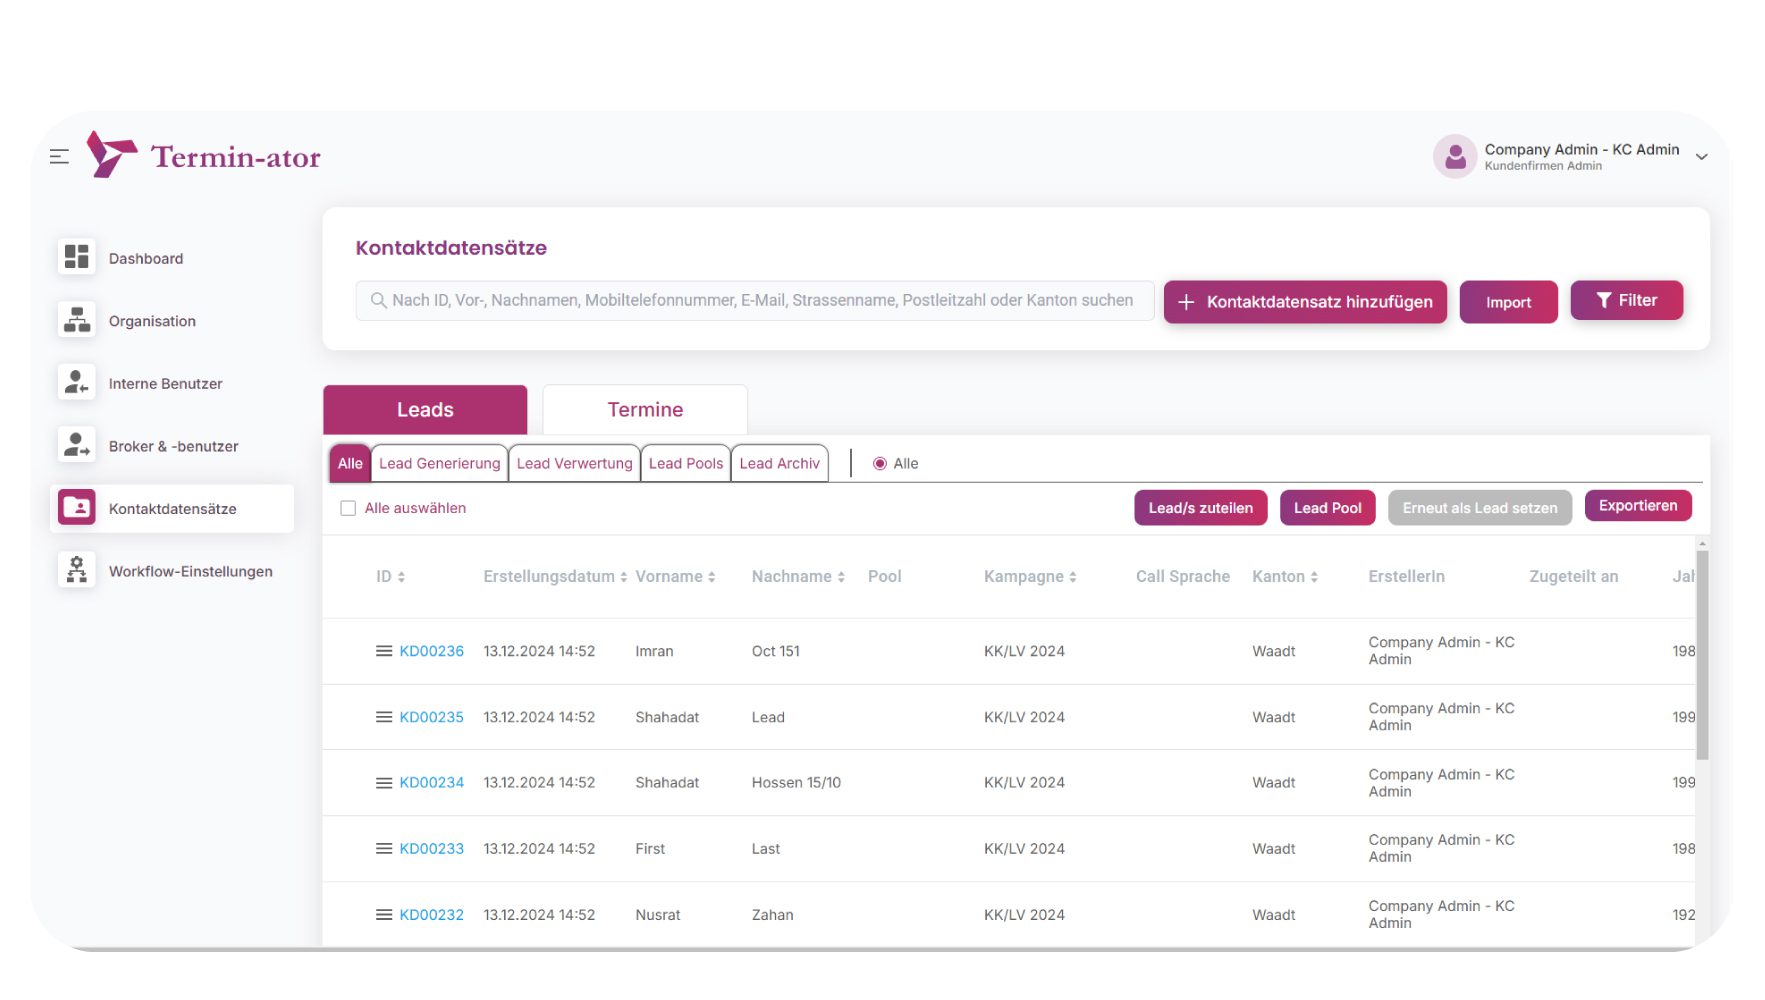
Task: Click the user avatar icon
Action: tap(1455, 157)
